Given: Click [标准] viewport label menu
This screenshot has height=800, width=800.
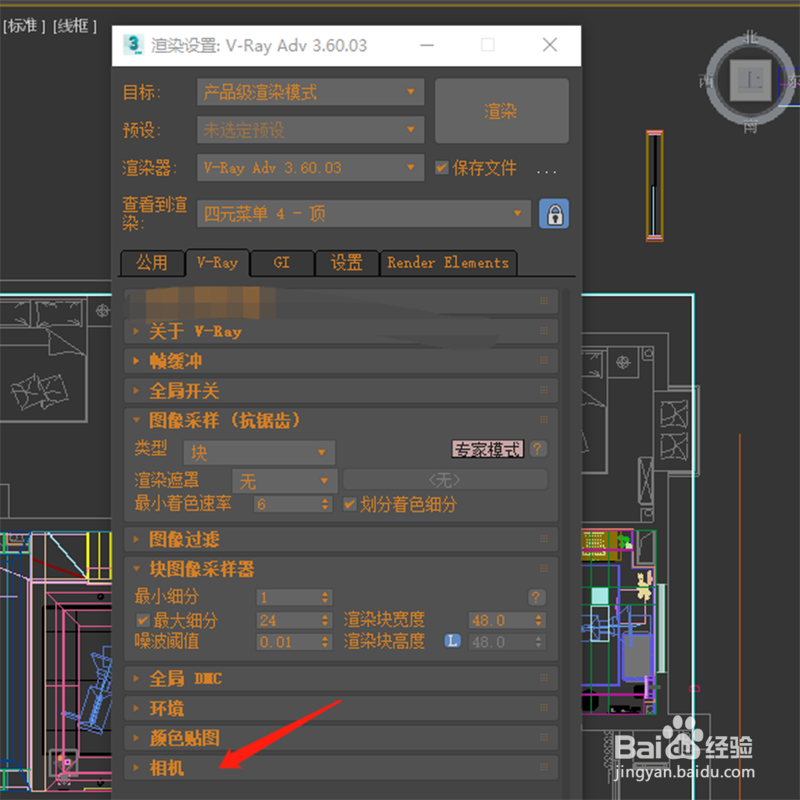Looking at the screenshot, I should click(x=24, y=26).
